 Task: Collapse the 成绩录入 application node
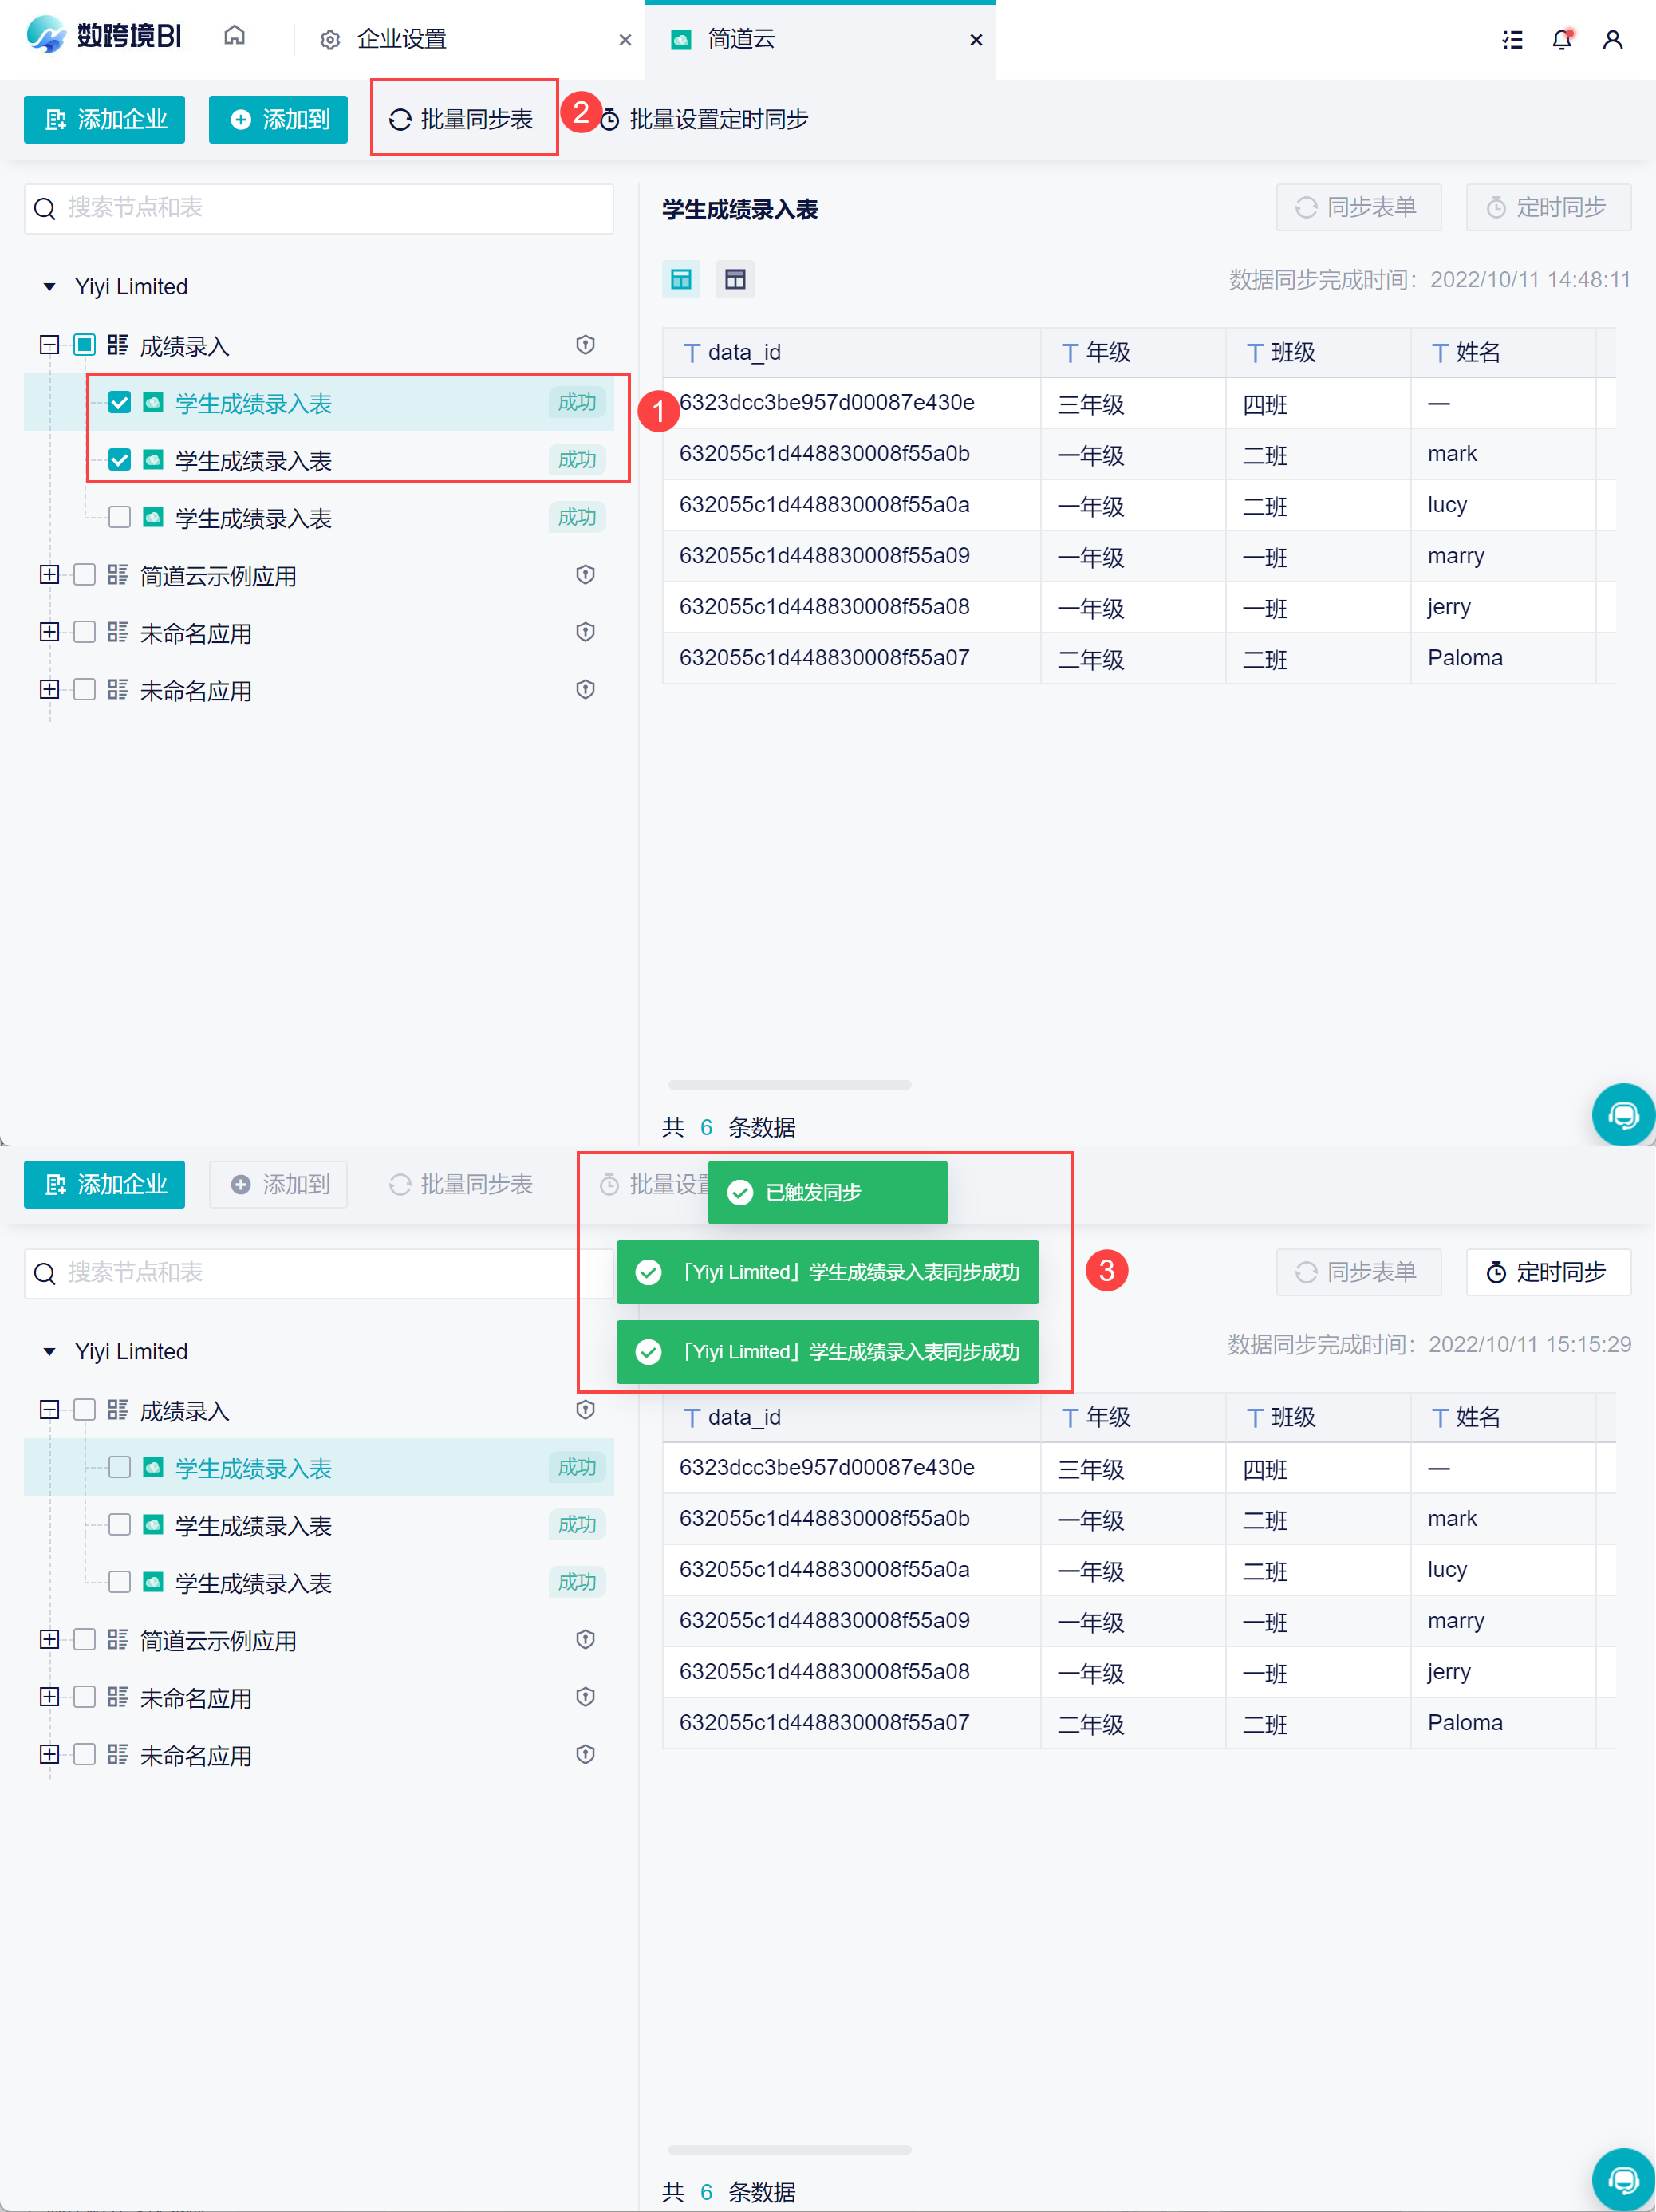(49, 345)
